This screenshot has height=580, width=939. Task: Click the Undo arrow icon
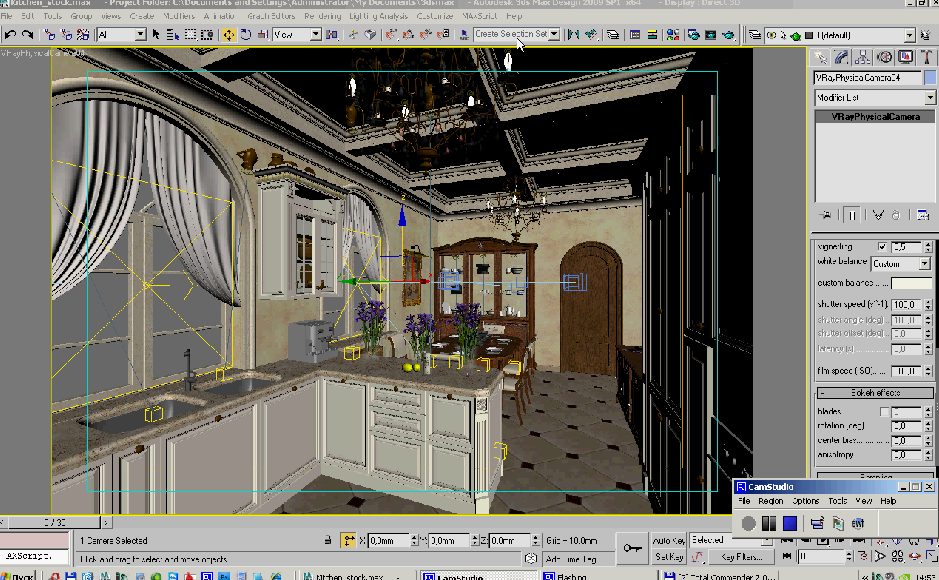(10, 35)
